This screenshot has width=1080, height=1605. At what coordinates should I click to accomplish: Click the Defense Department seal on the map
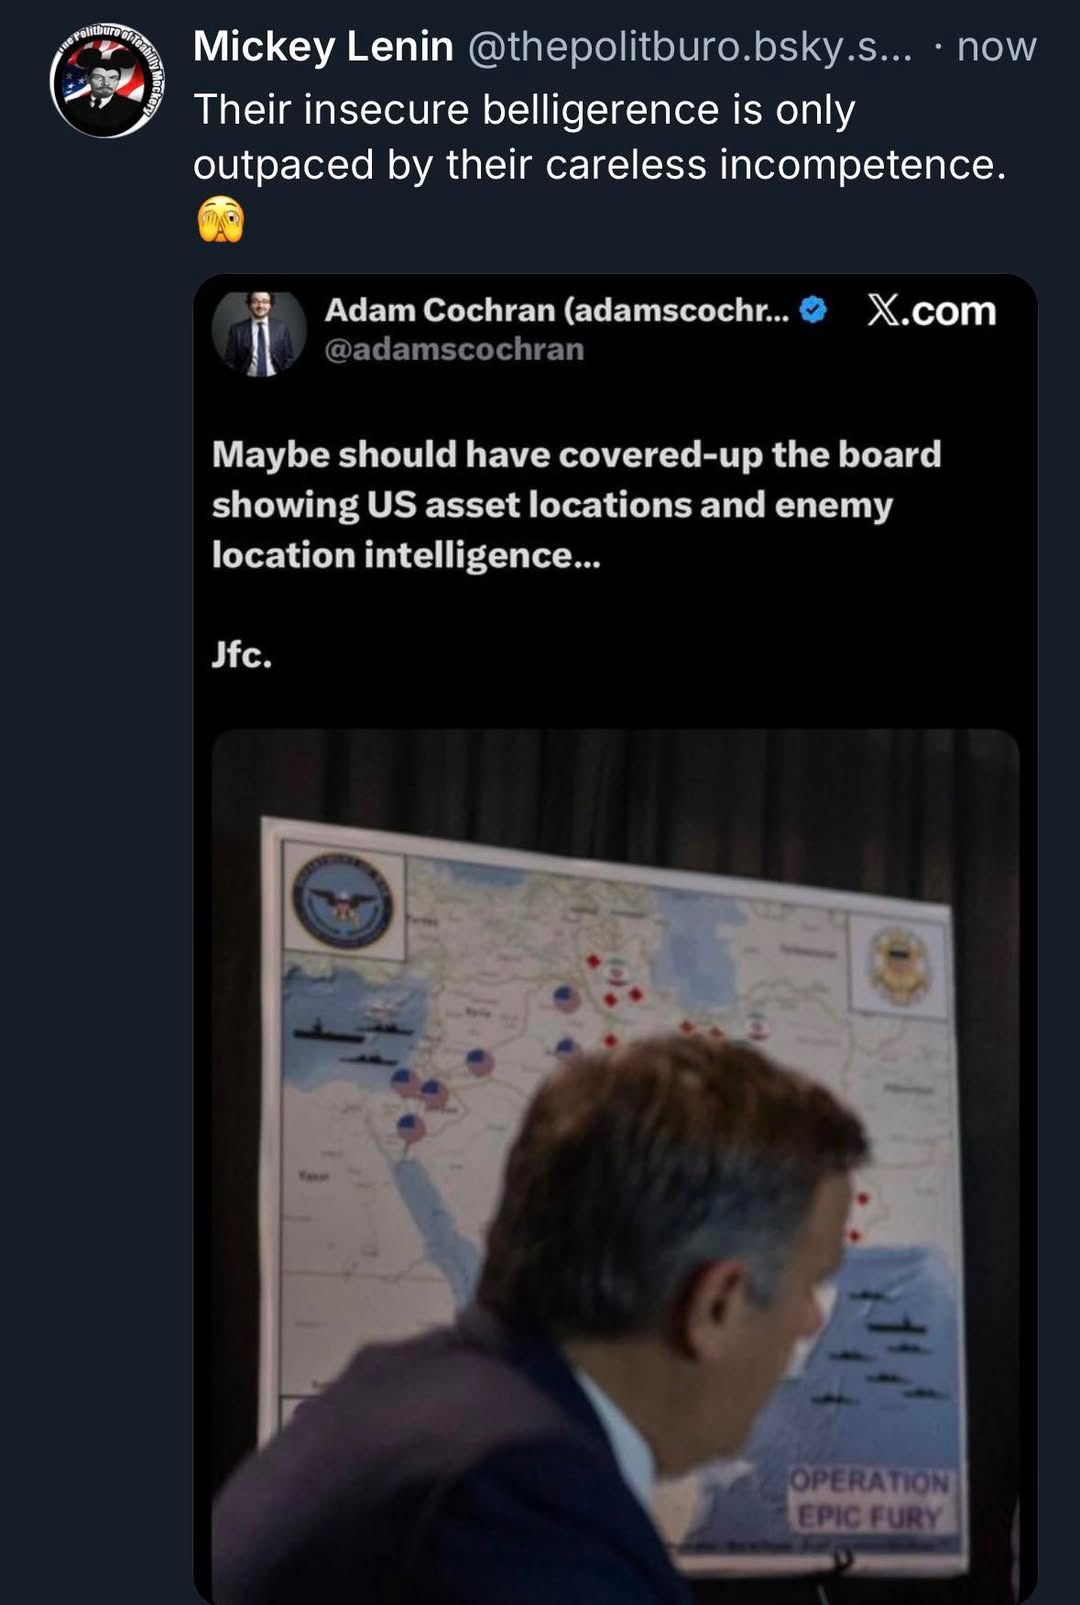tap(343, 902)
